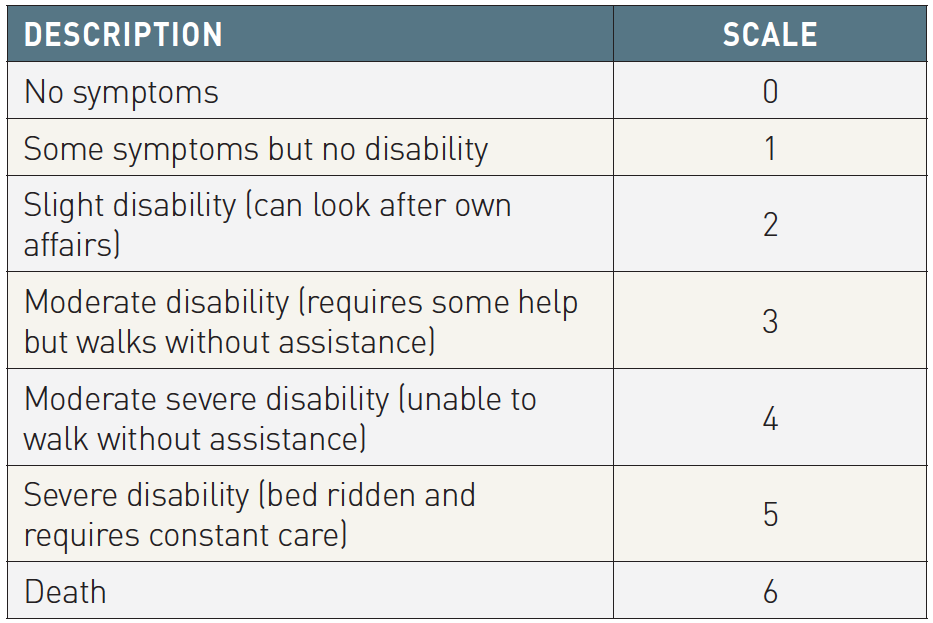Screen dimensions: 933x623
Task: Click the text 'but walks without assistance'
Action: tap(226, 343)
